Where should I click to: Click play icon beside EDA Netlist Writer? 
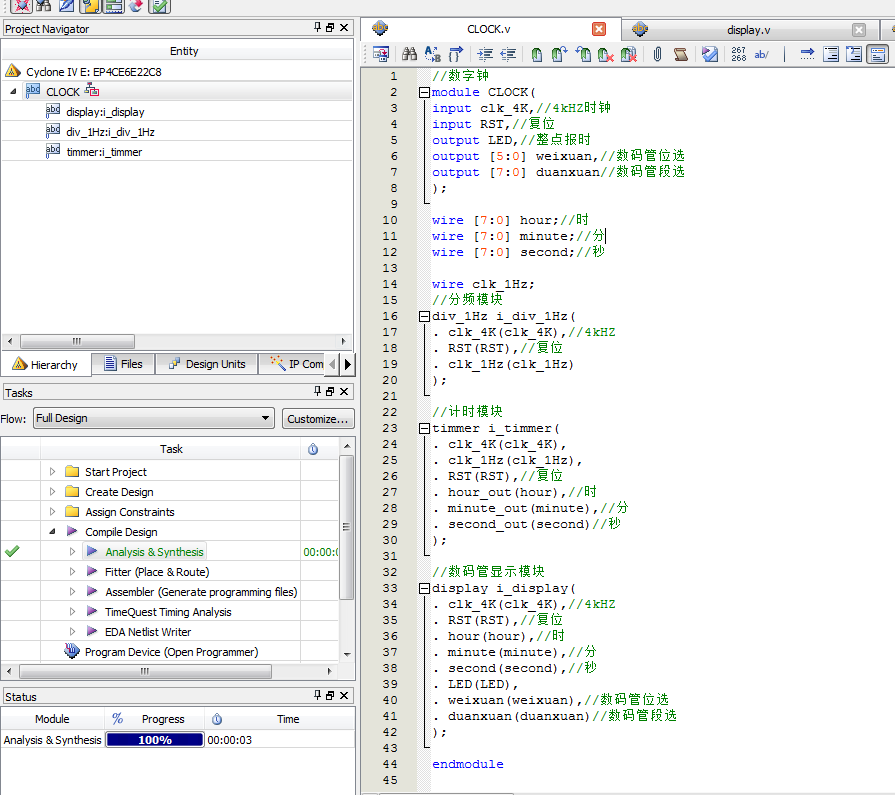click(x=92, y=631)
